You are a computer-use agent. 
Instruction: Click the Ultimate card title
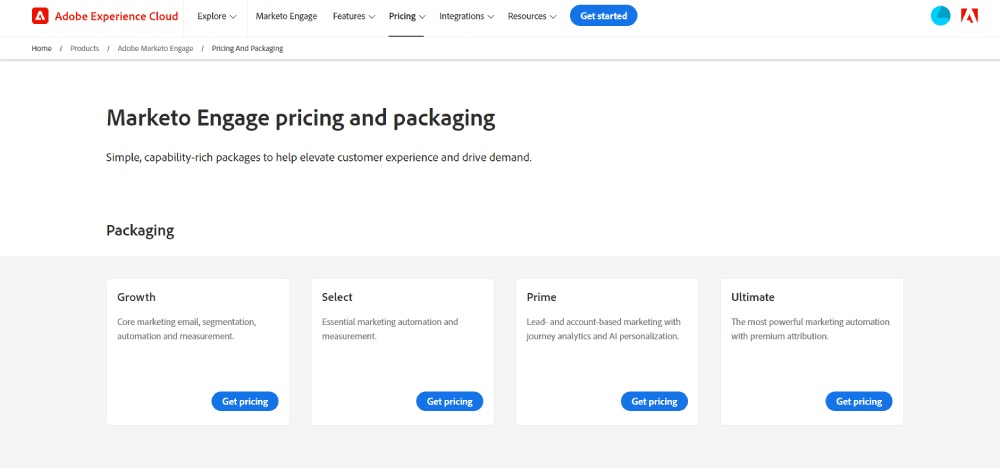click(753, 297)
